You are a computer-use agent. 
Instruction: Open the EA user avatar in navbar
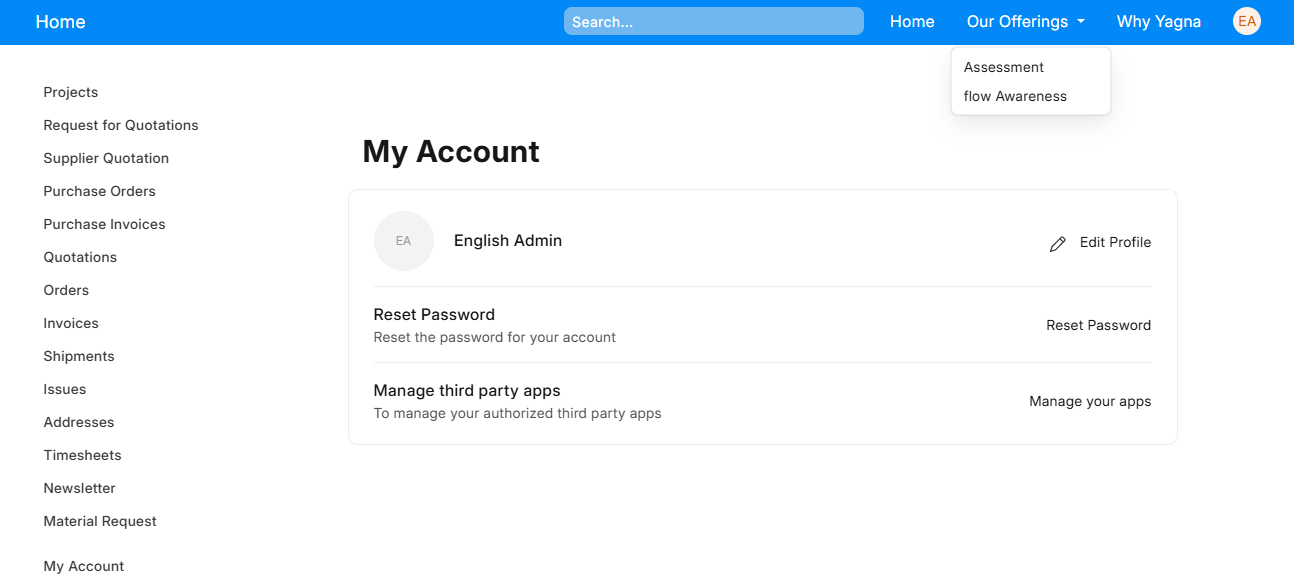coord(1246,21)
